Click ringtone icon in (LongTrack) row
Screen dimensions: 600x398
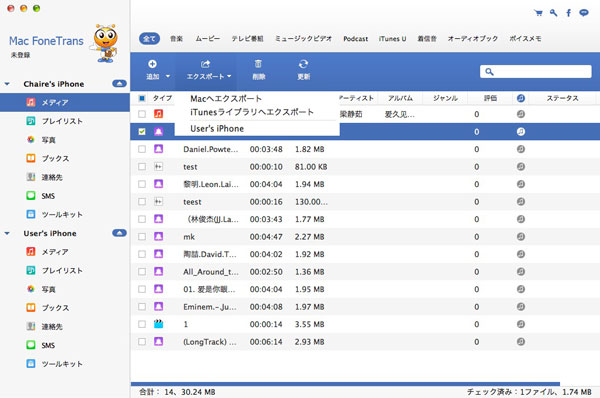click(x=520, y=341)
